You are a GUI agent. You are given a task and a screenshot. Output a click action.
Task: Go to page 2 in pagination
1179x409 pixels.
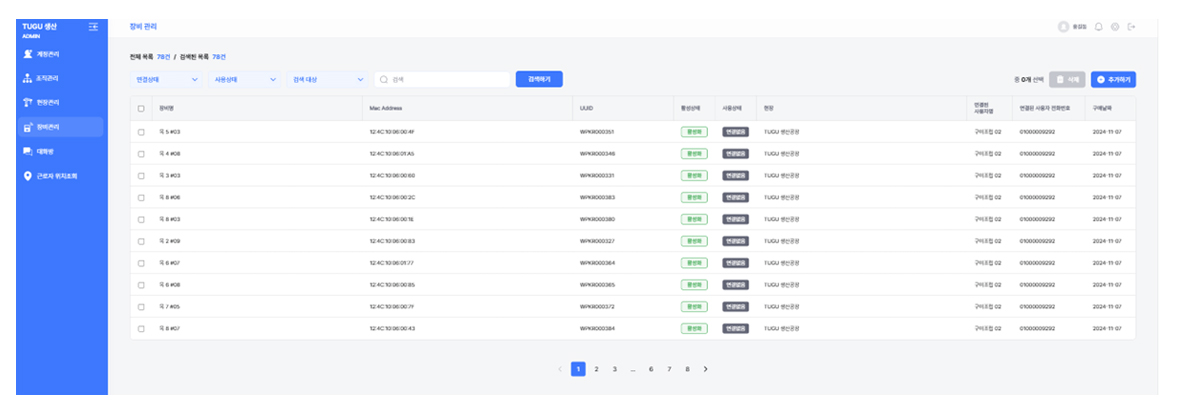[596, 369]
